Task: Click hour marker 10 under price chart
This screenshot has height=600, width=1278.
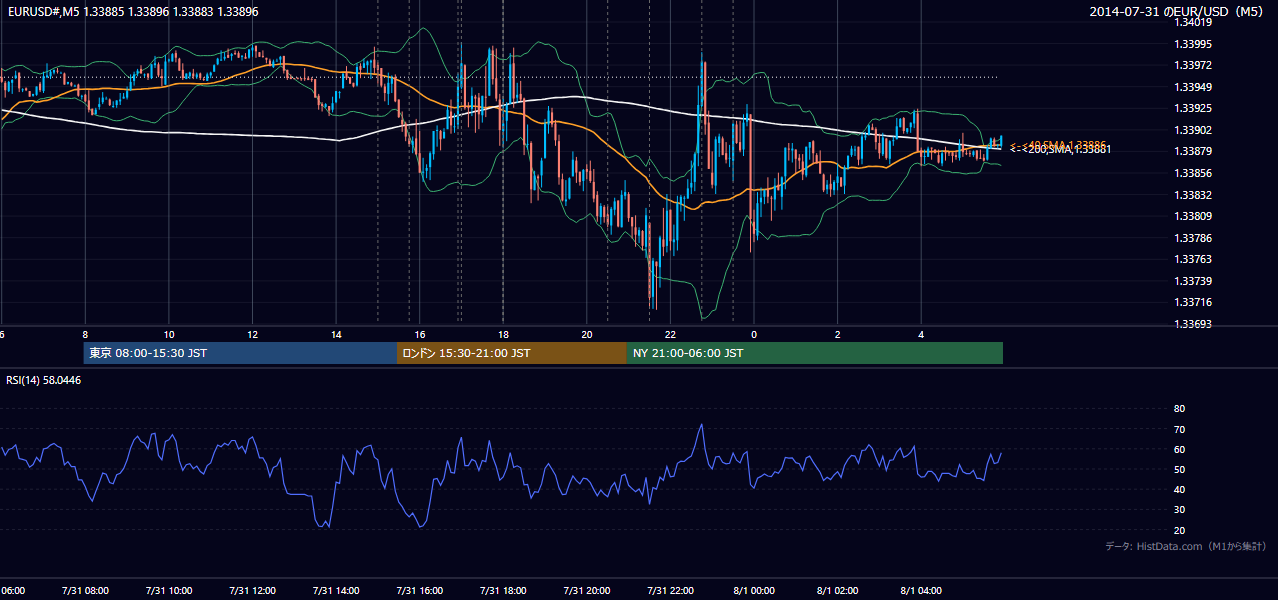Action: (x=169, y=335)
